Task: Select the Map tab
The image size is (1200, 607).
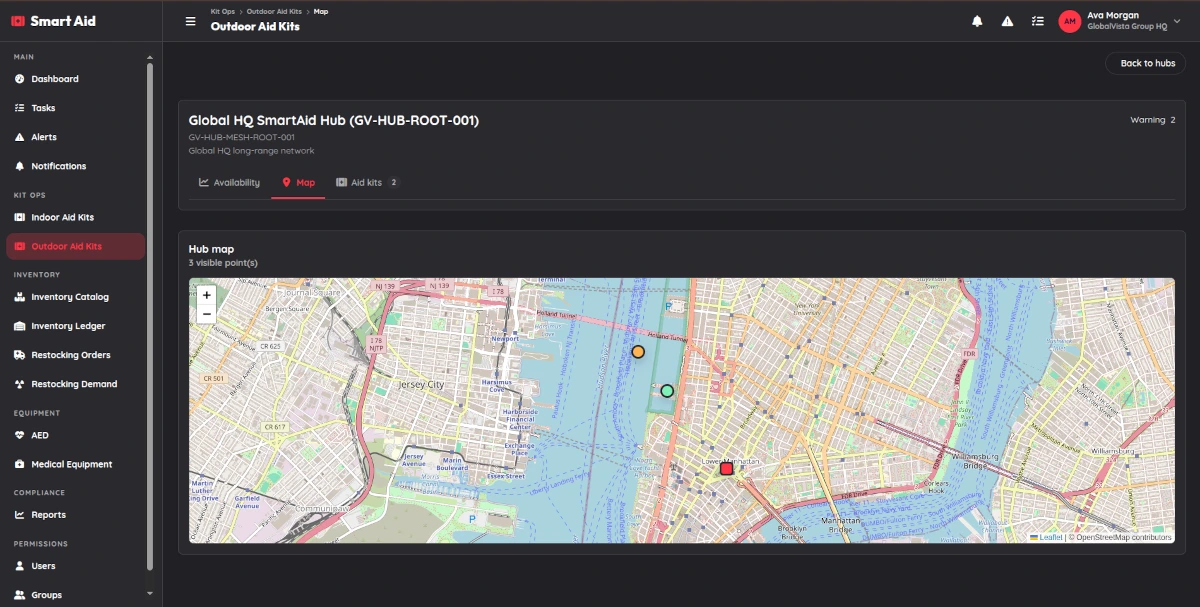Action: coord(298,183)
